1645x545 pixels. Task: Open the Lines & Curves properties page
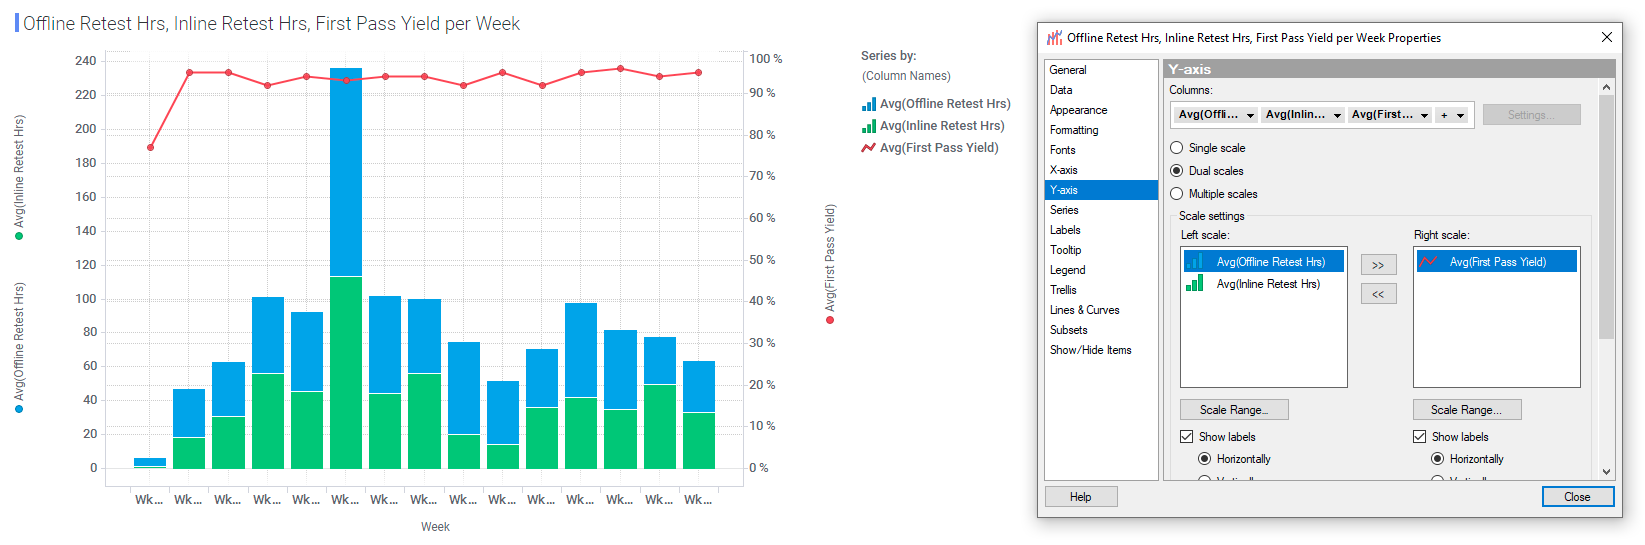pyautogui.click(x=1084, y=310)
